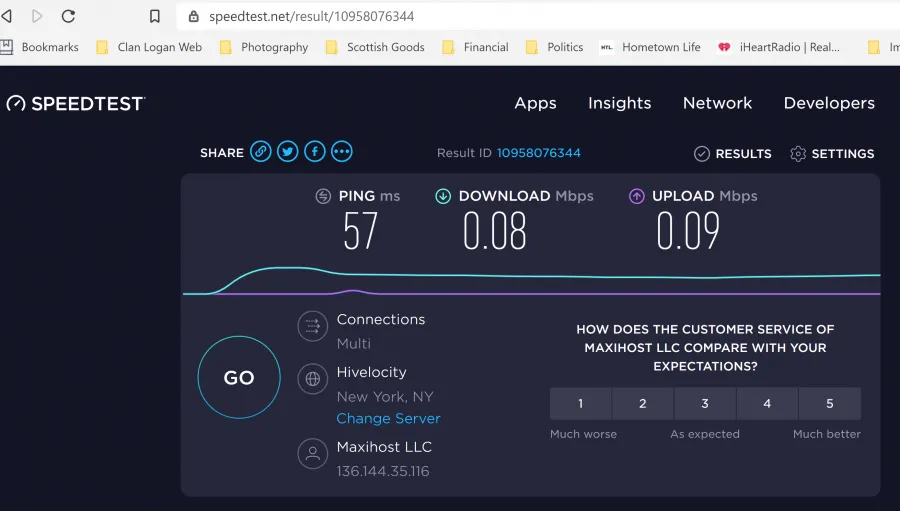The width and height of the screenshot is (900, 511).
Task: Open the Photography bookmarks folder
Action: (263, 47)
